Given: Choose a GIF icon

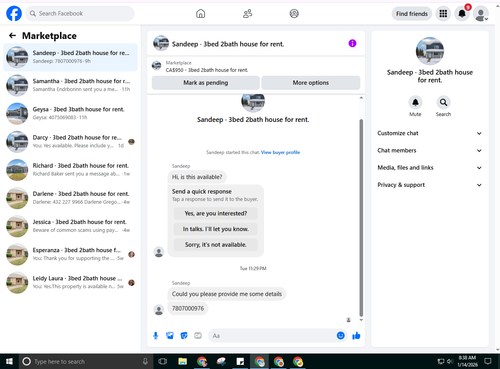Looking at the screenshot, I should pos(198,336).
